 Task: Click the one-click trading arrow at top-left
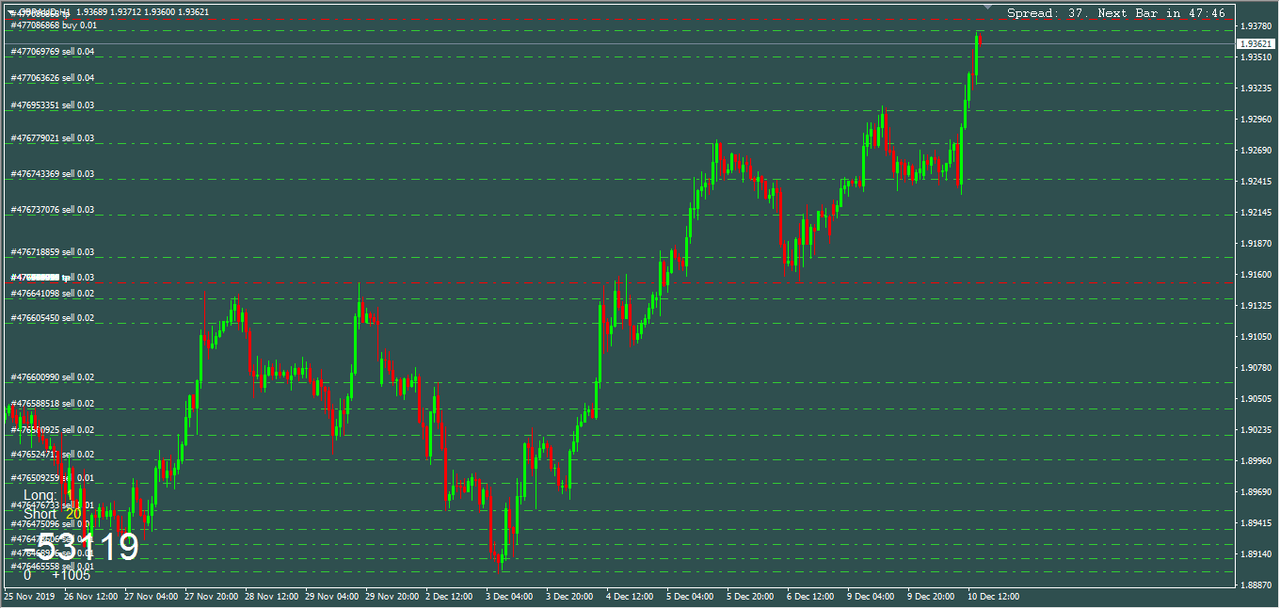click(10, 12)
